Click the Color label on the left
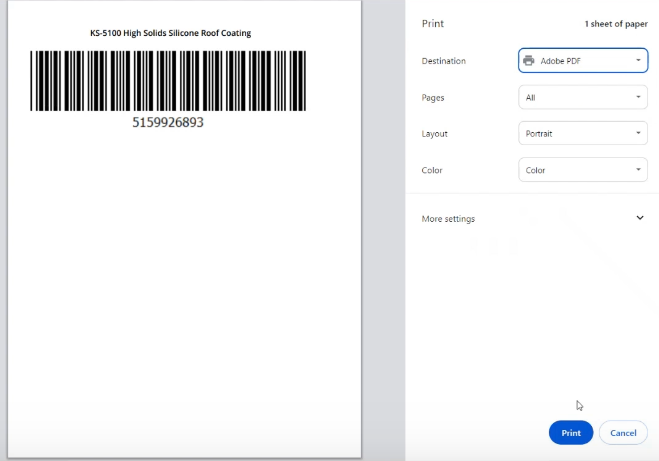The height and width of the screenshot is (461, 659). pos(432,170)
